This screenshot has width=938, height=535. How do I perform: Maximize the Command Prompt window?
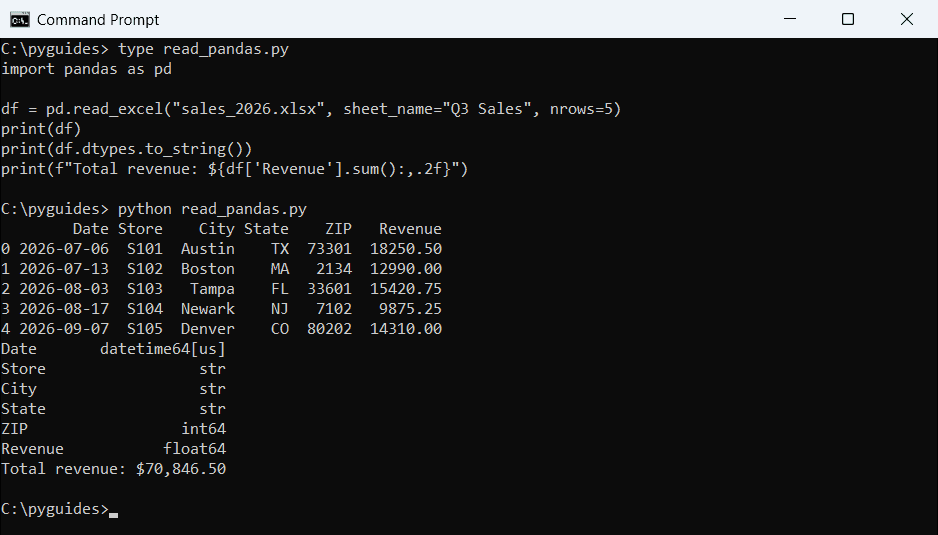pyautogui.click(x=848, y=19)
